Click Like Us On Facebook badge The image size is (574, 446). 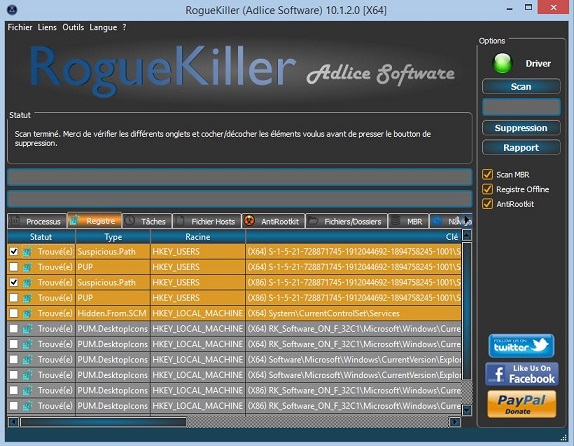click(522, 374)
